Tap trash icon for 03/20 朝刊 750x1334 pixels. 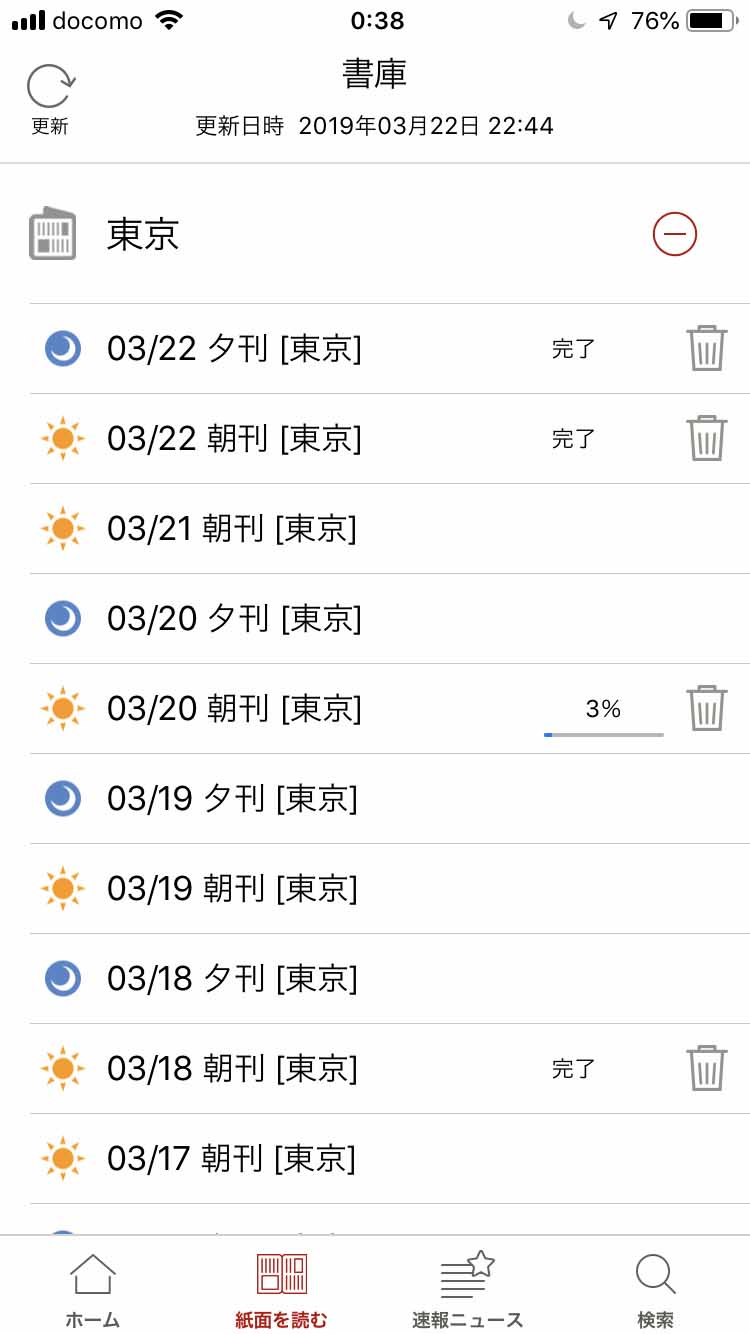click(706, 708)
